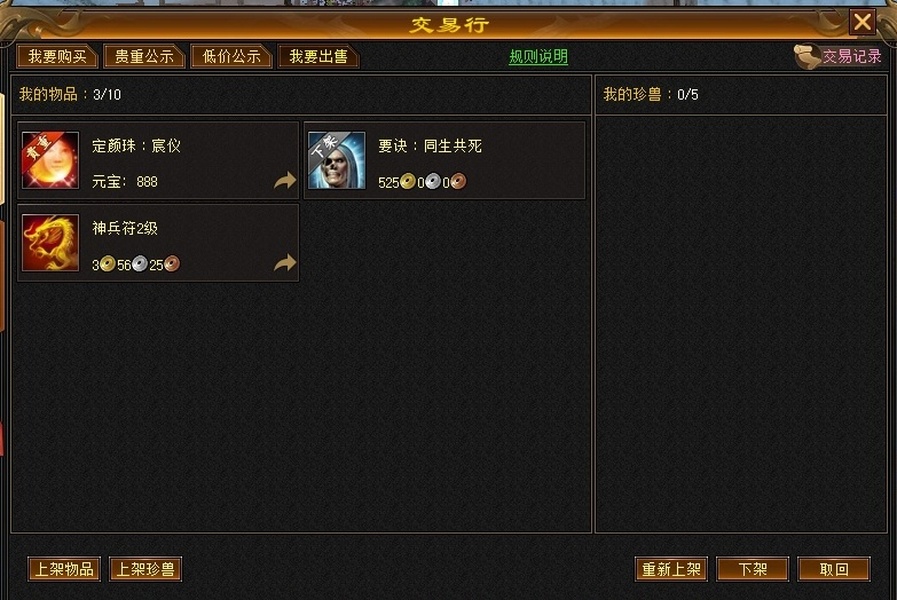Click the skull icon for 同生共死

click(x=336, y=160)
